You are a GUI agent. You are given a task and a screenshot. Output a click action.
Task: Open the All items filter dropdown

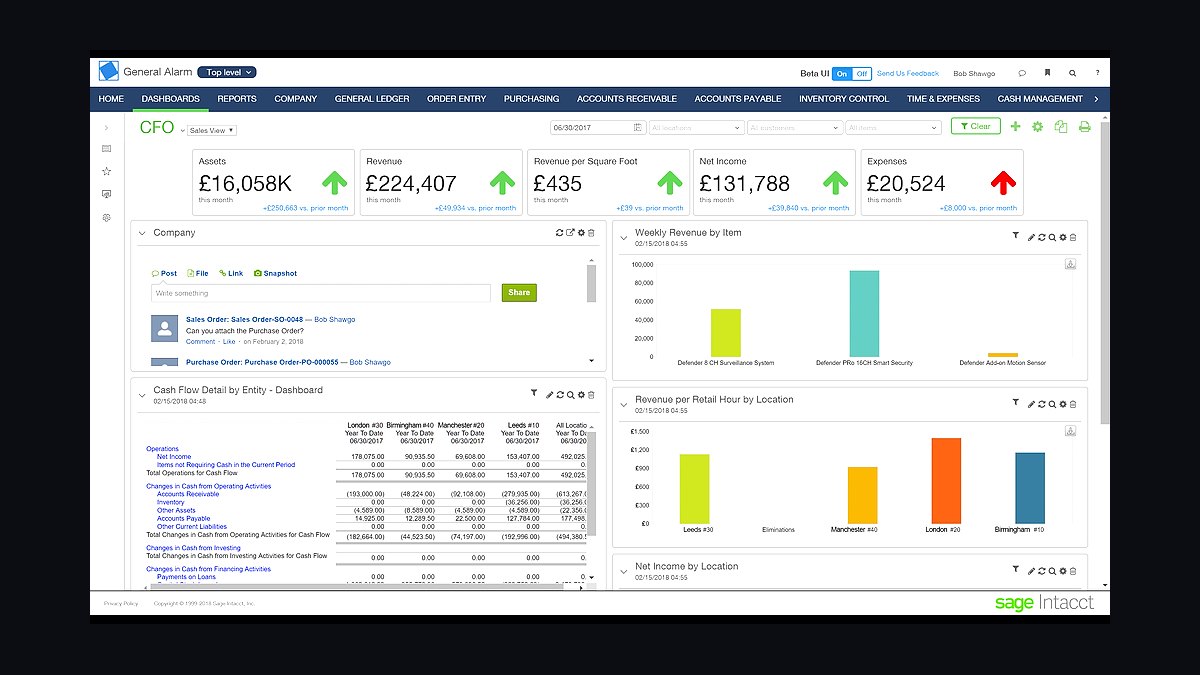(x=893, y=127)
